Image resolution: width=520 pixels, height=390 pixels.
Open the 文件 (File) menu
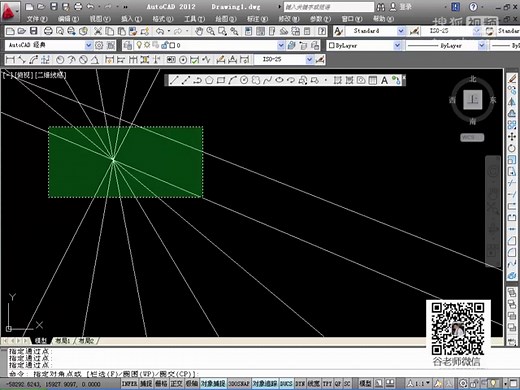coord(37,19)
